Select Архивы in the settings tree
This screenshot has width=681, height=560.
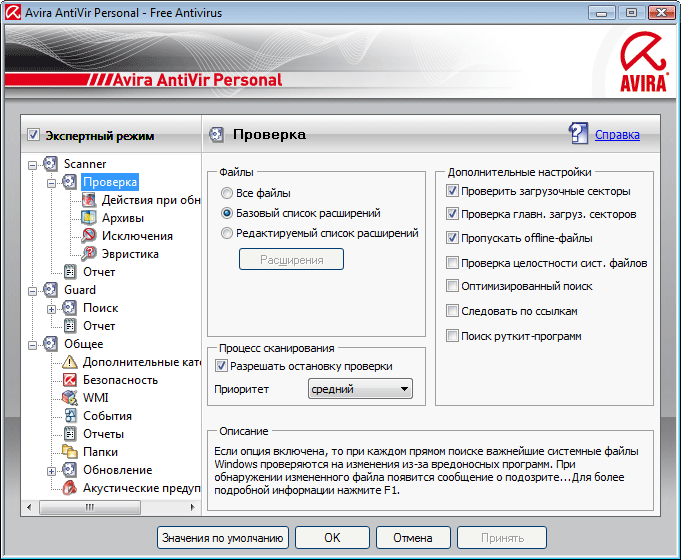123,218
